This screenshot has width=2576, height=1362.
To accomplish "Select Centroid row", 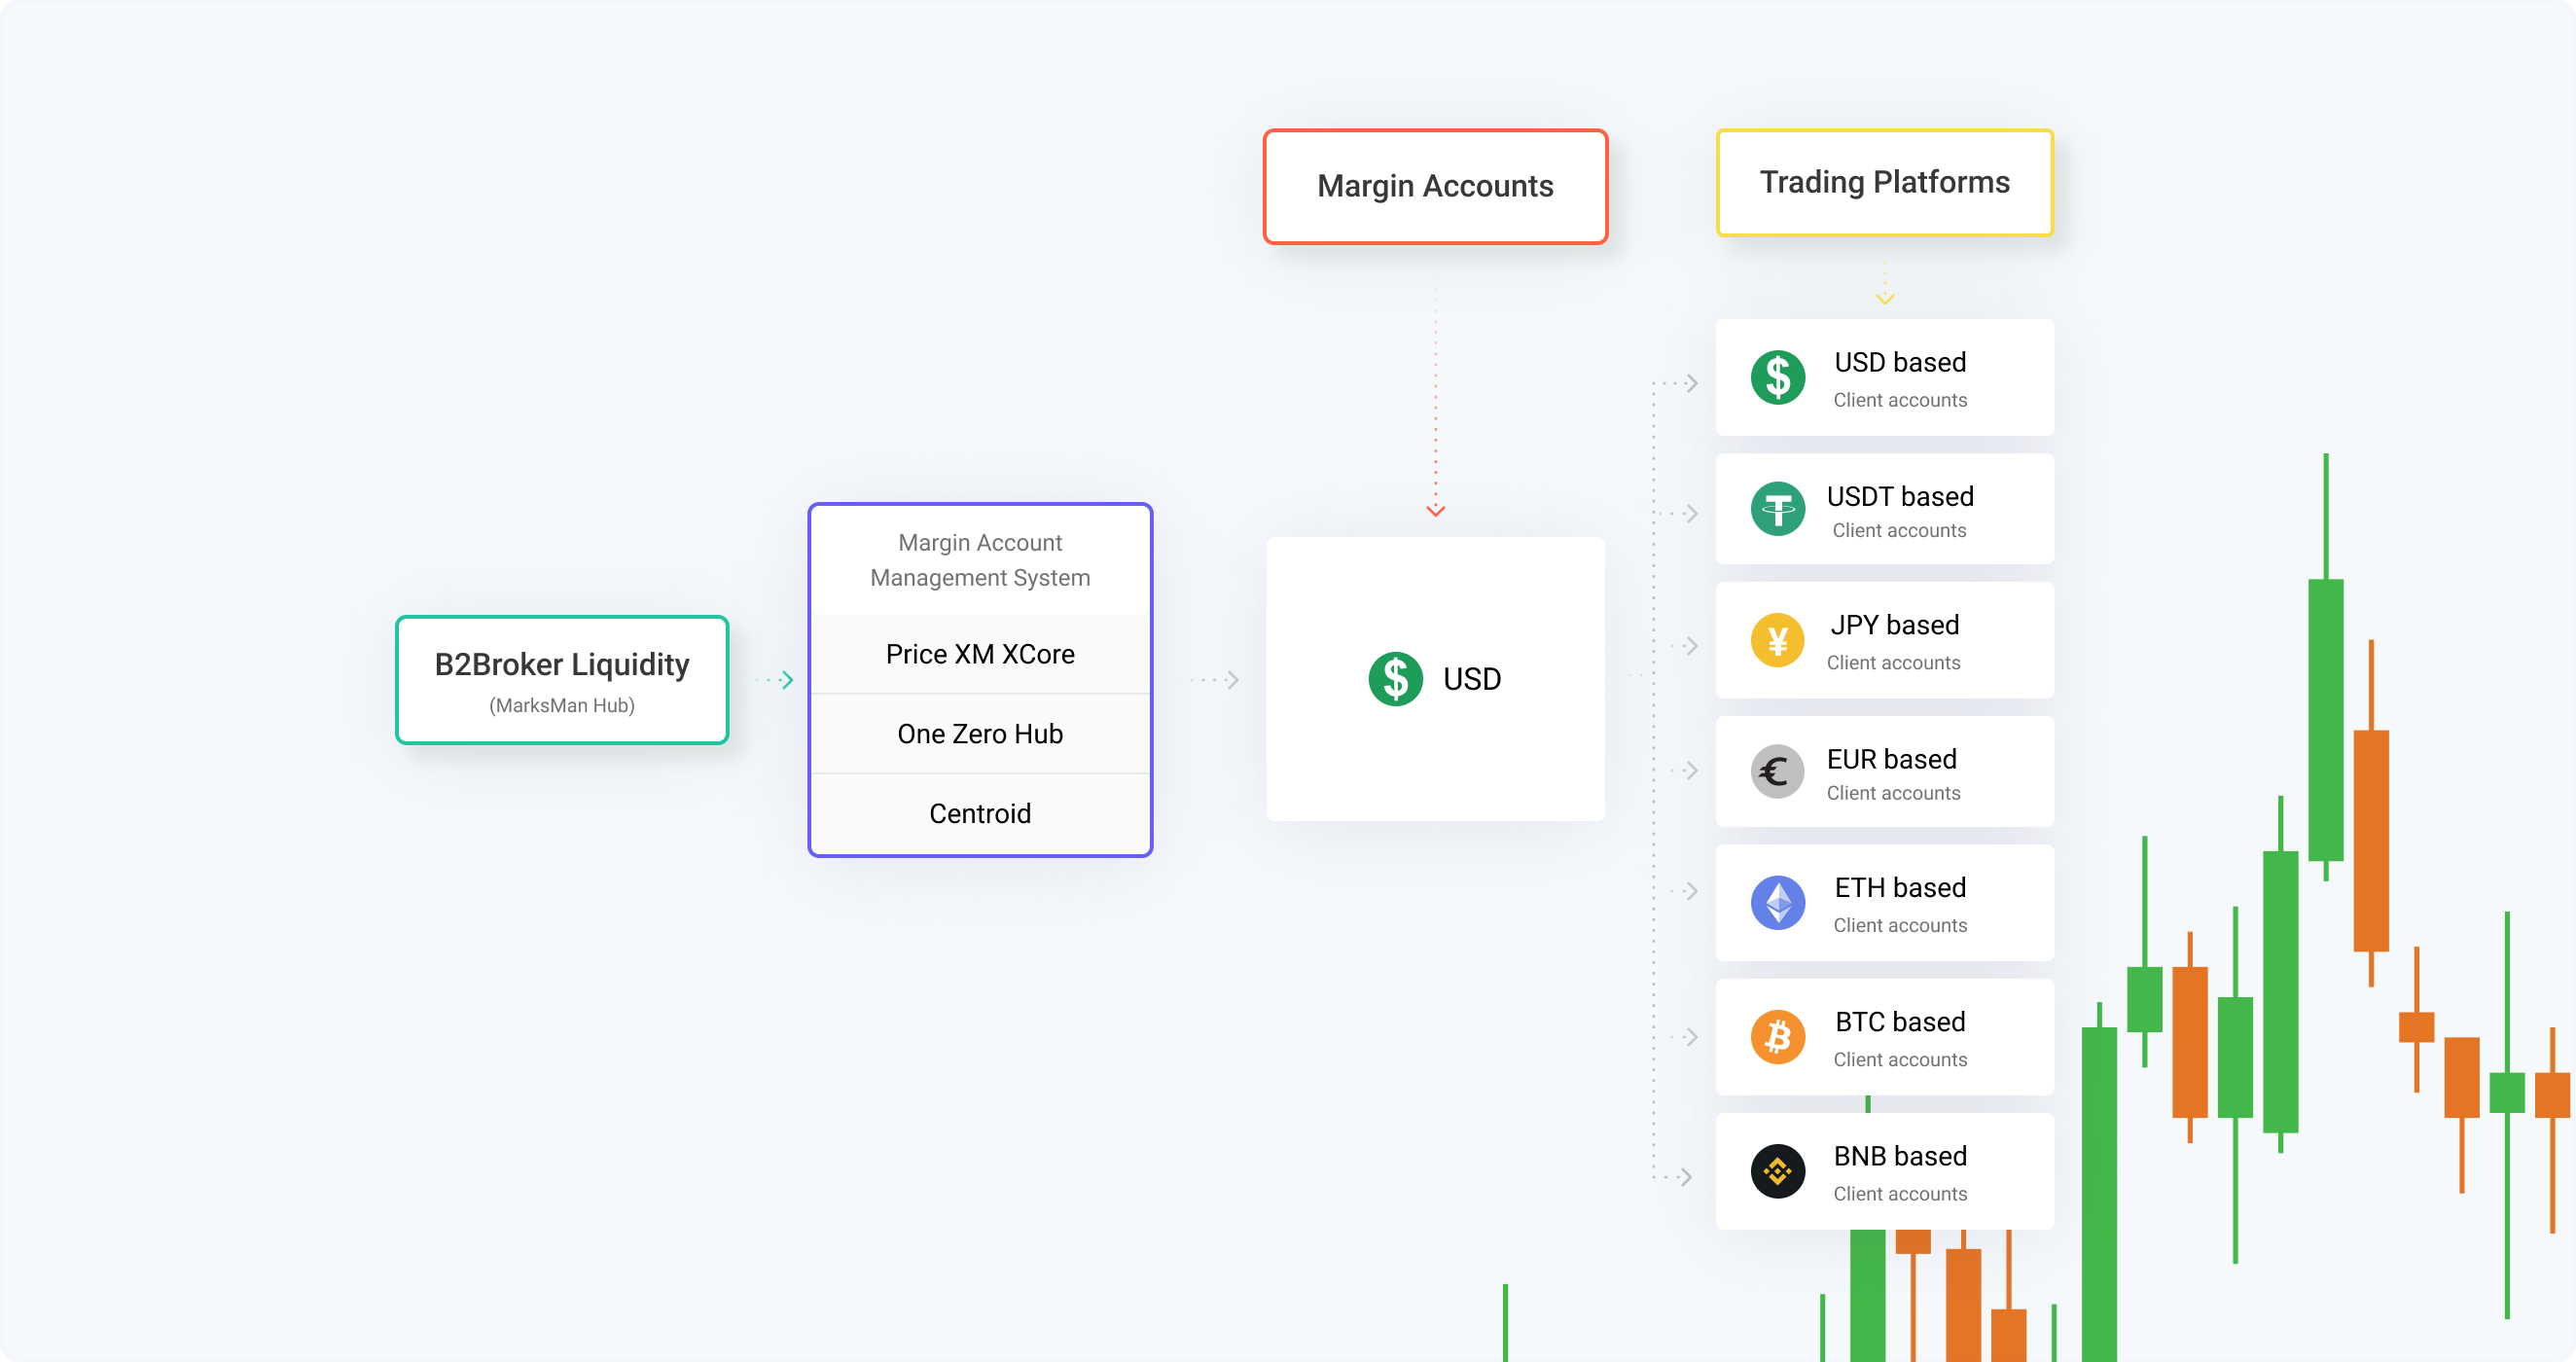I will click(x=980, y=814).
